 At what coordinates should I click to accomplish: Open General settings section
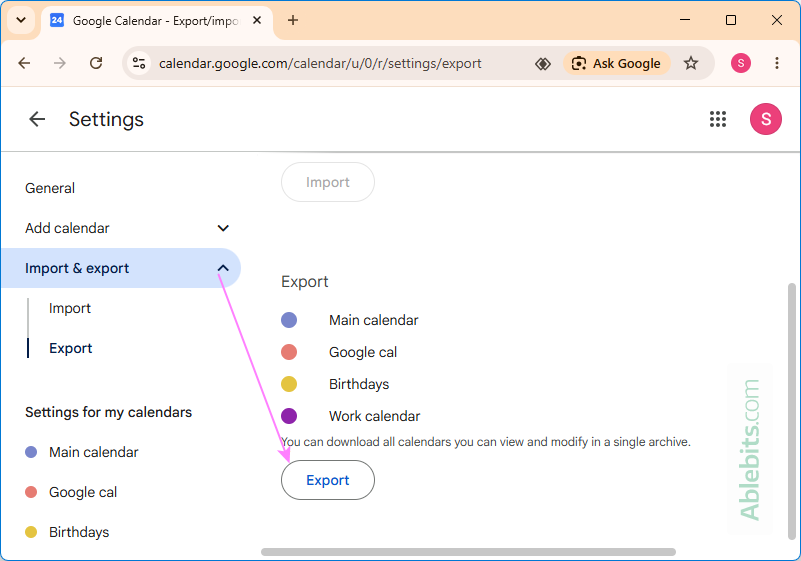point(50,188)
